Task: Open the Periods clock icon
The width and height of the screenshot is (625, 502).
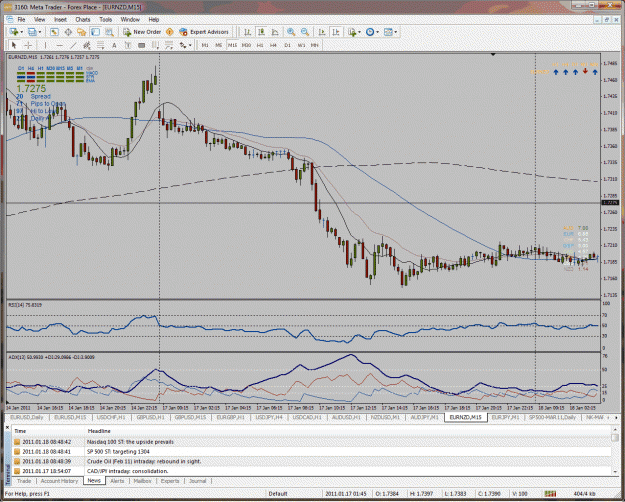Action: [370, 32]
